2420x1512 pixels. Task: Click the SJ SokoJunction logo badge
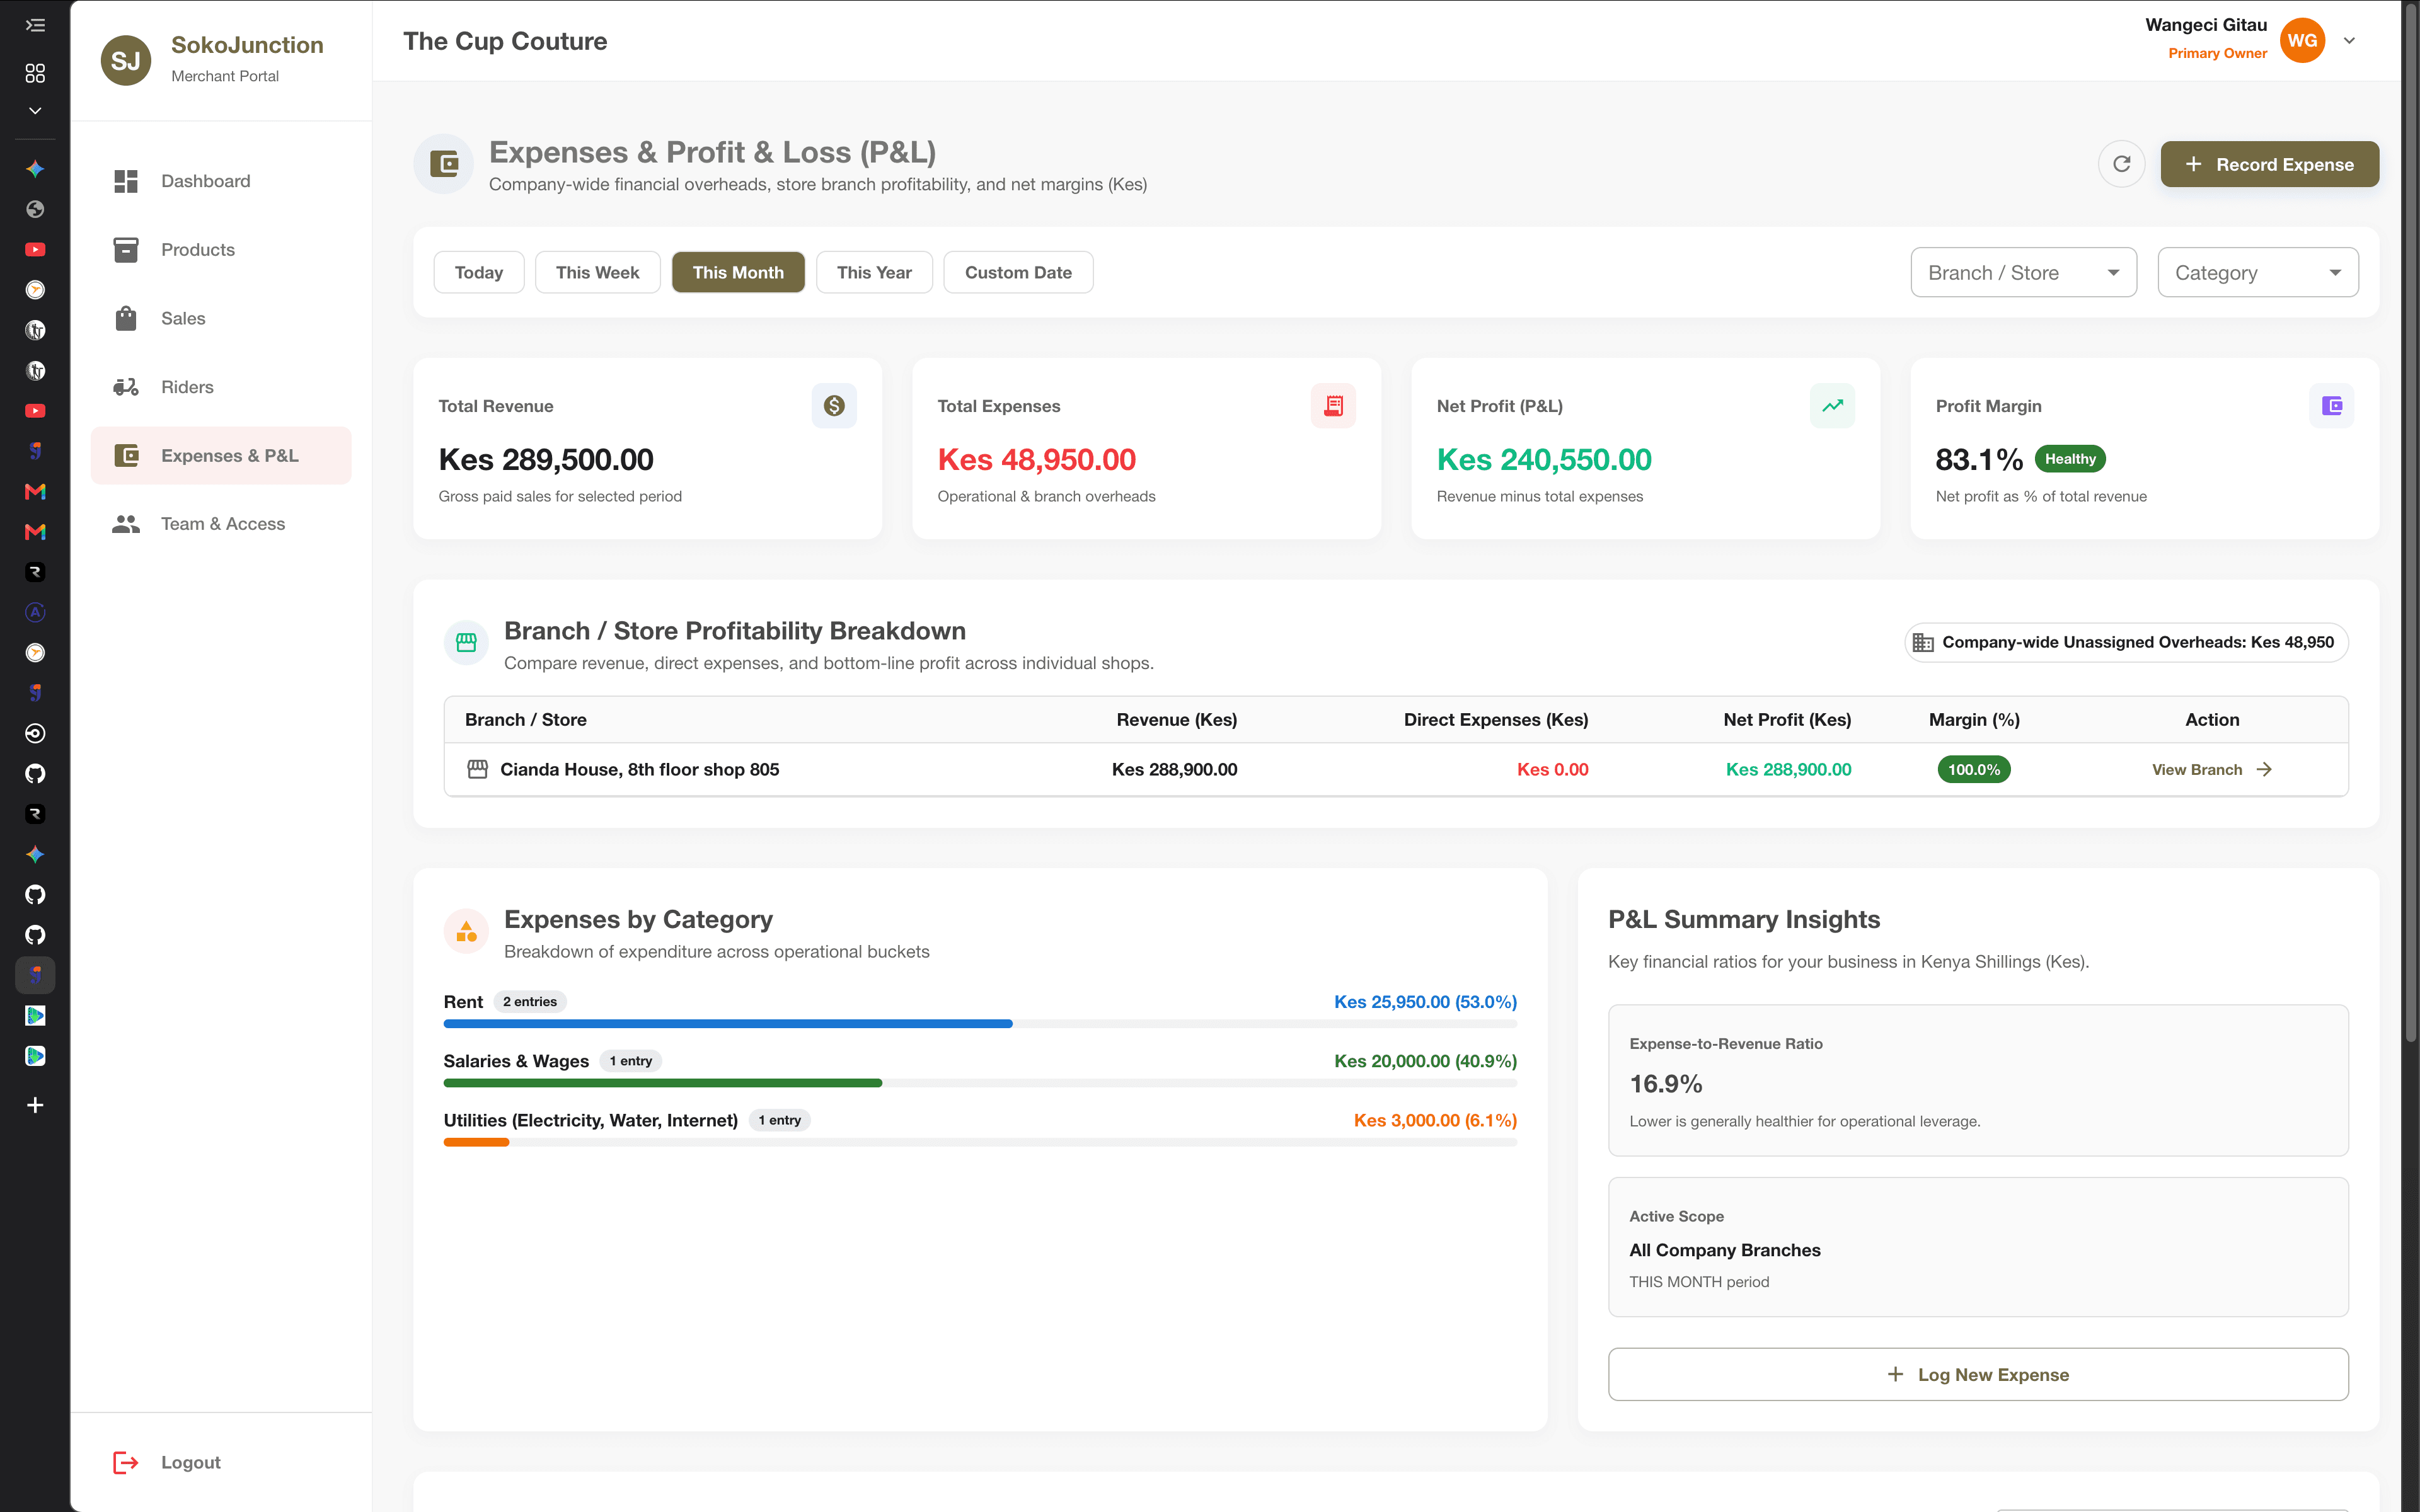coord(126,60)
